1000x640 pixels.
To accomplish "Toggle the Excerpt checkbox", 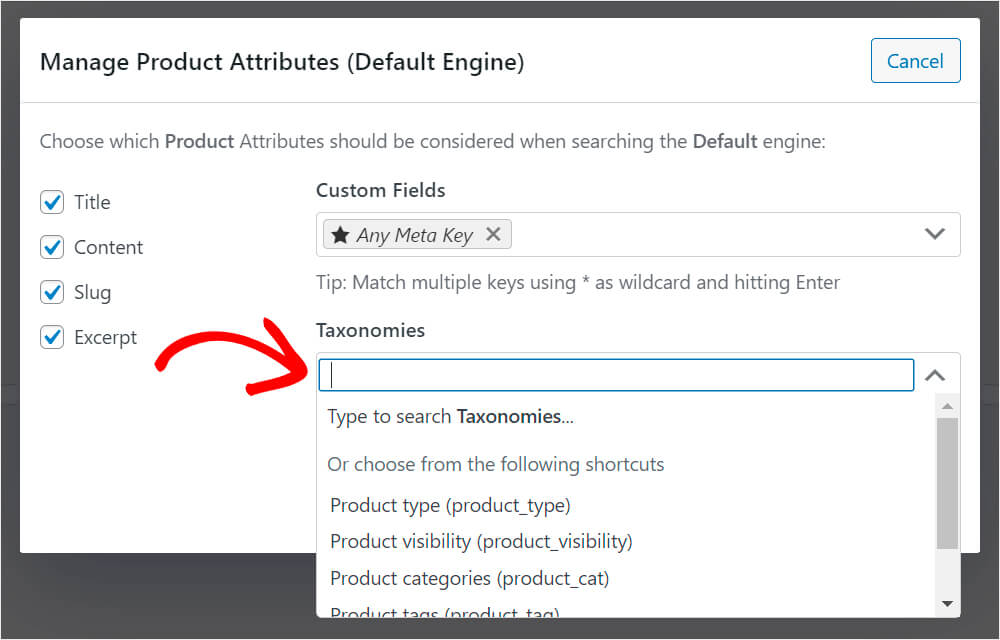I will click(x=52, y=337).
